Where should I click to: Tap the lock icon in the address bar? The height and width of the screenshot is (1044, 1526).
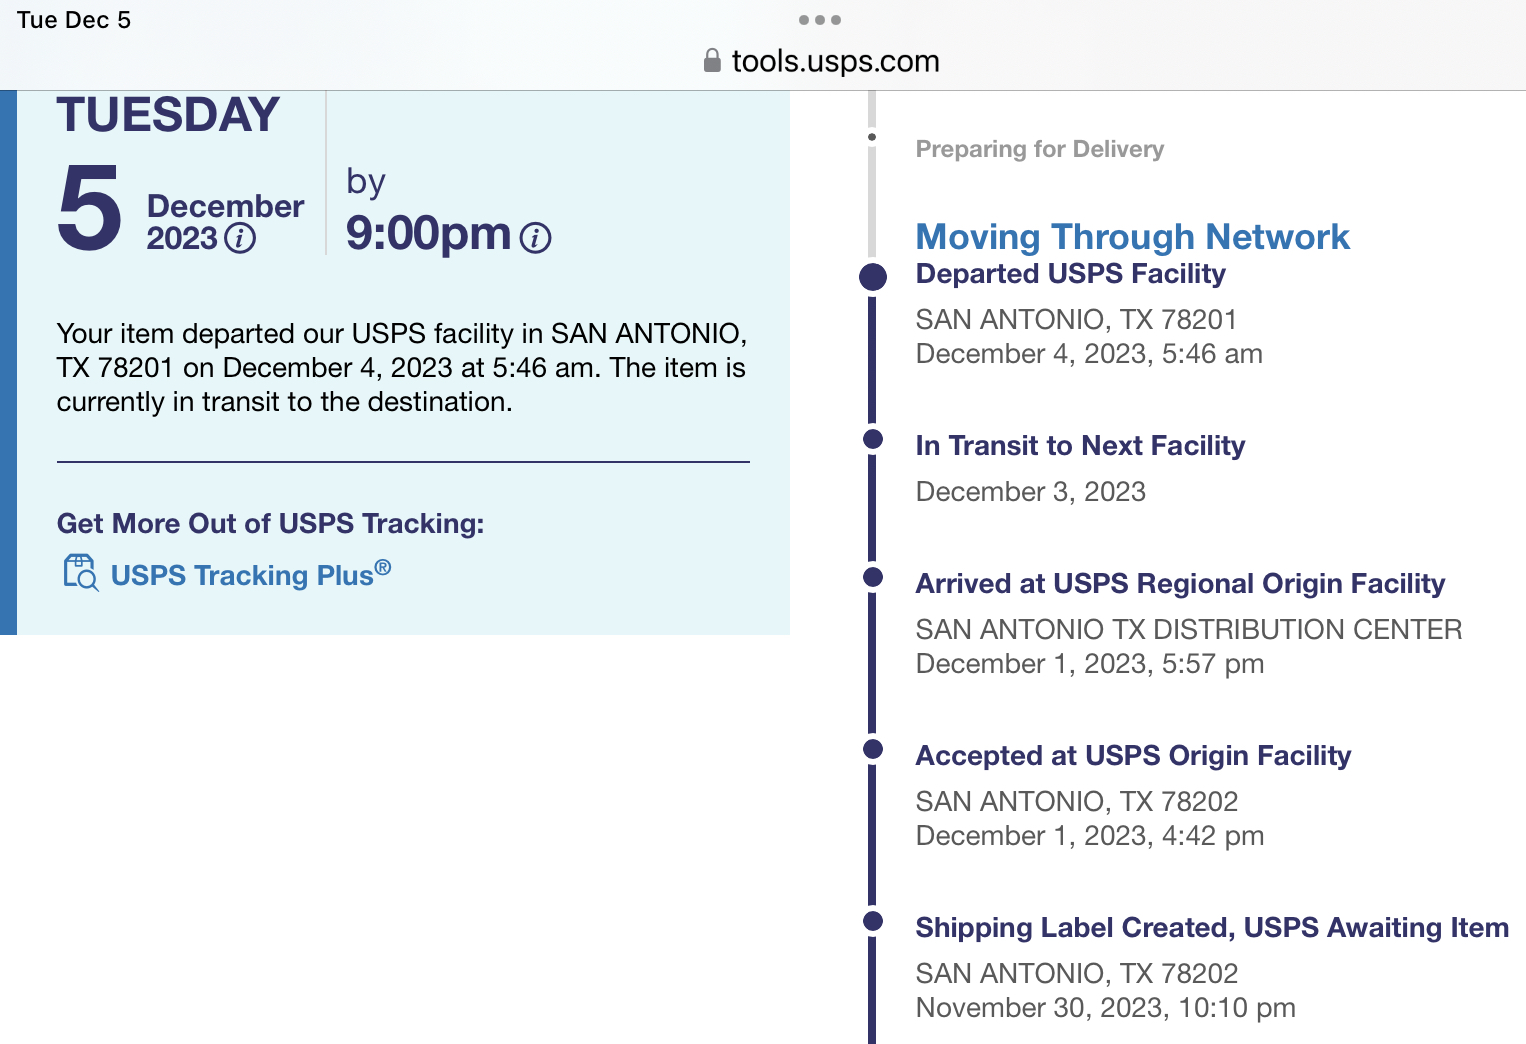[x=712, y=61]
